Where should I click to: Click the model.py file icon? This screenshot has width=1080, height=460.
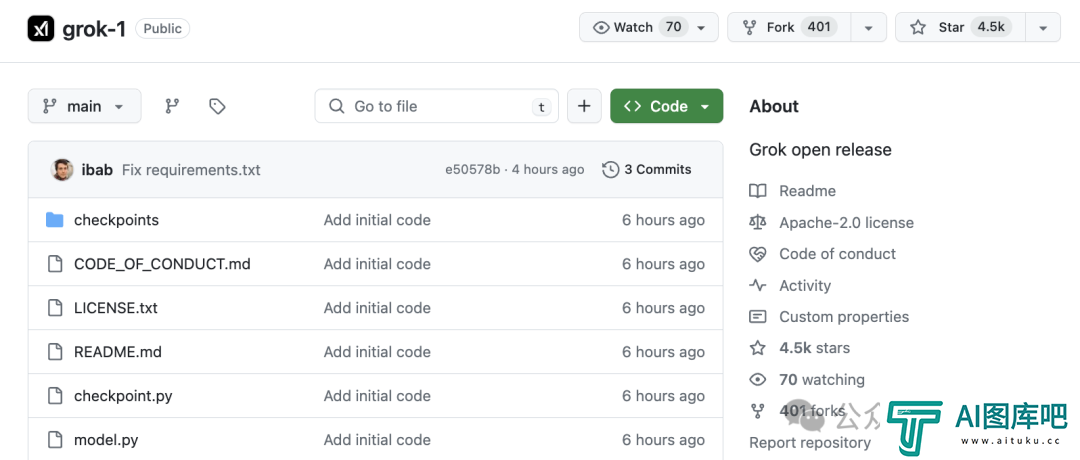(x=54, y=439)
